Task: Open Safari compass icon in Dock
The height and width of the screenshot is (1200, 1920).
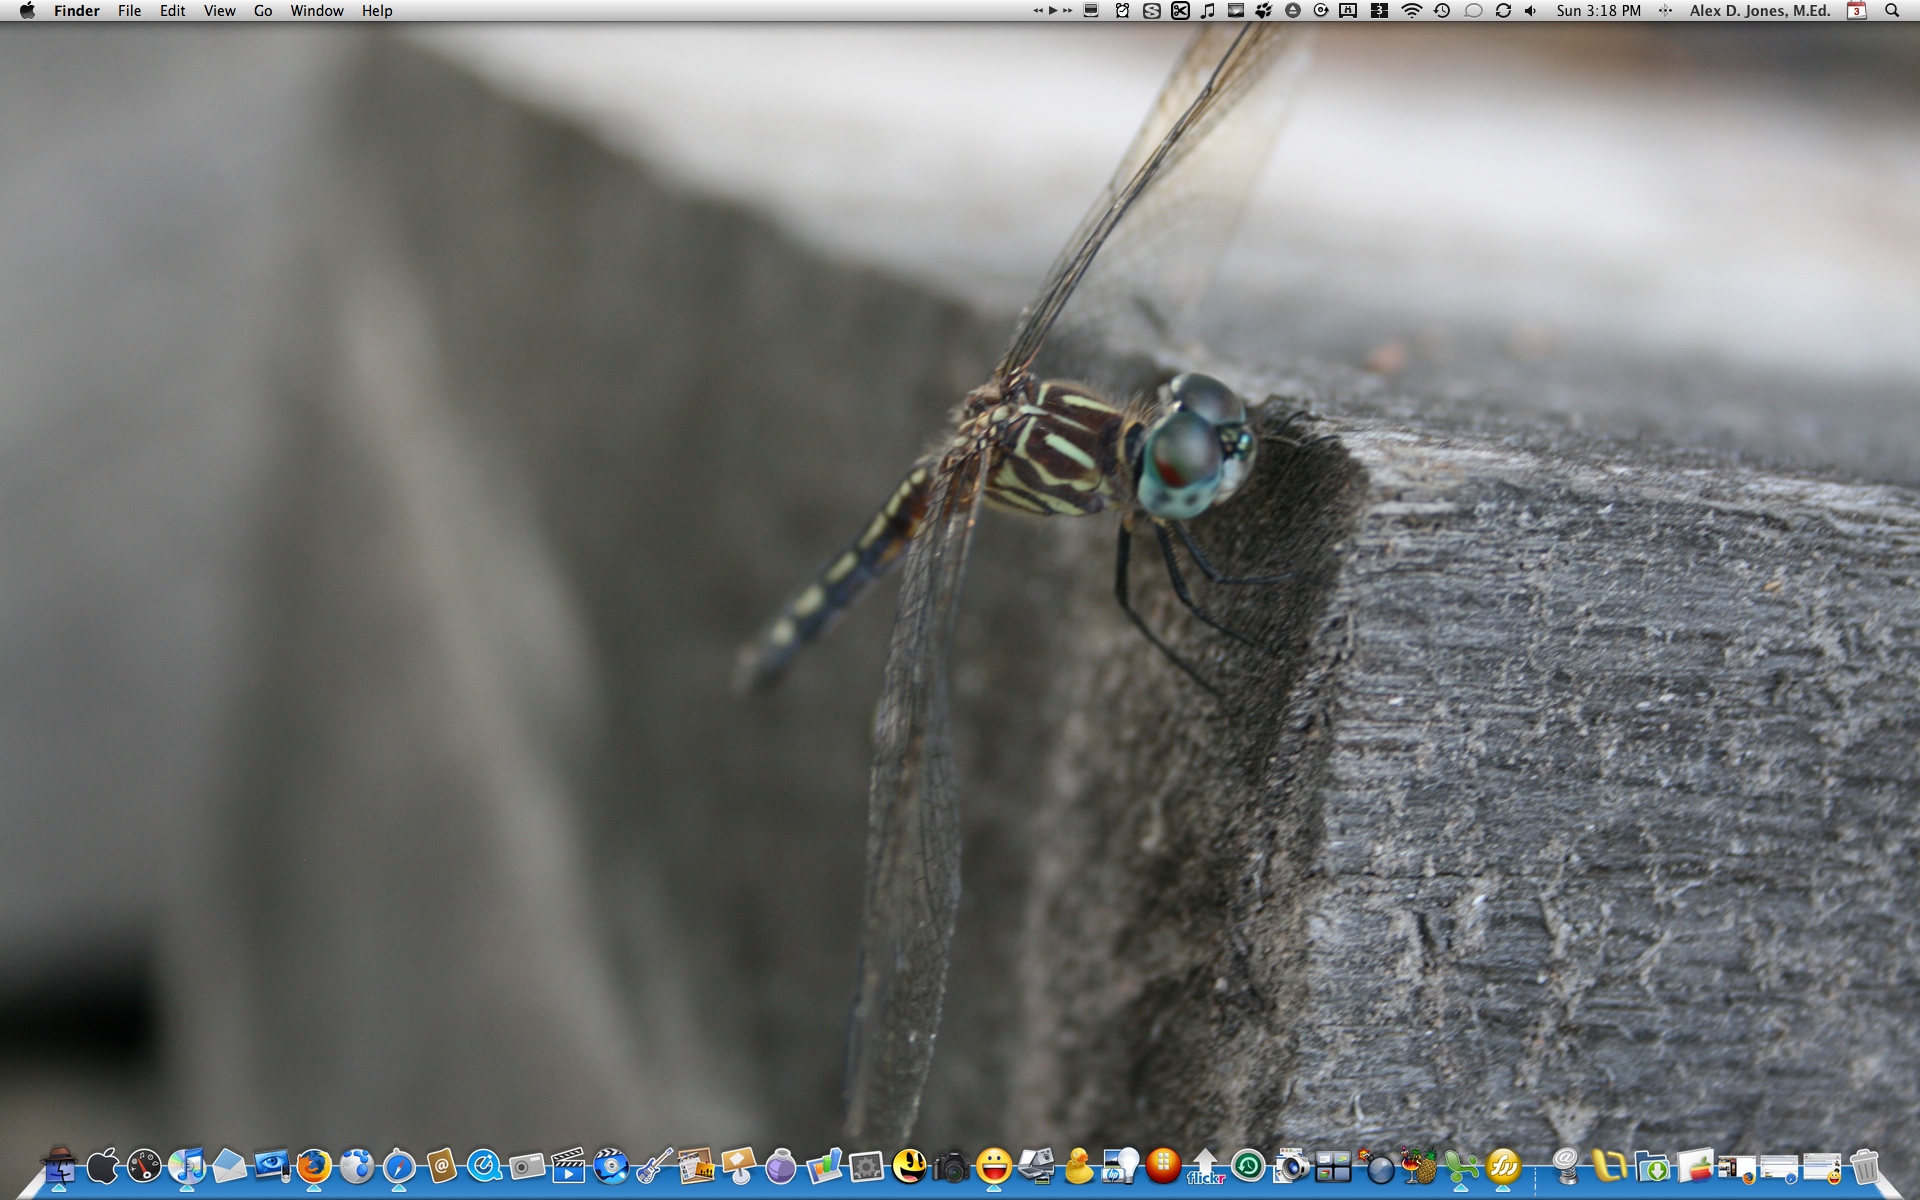Action: click(x=399, y=1167)
